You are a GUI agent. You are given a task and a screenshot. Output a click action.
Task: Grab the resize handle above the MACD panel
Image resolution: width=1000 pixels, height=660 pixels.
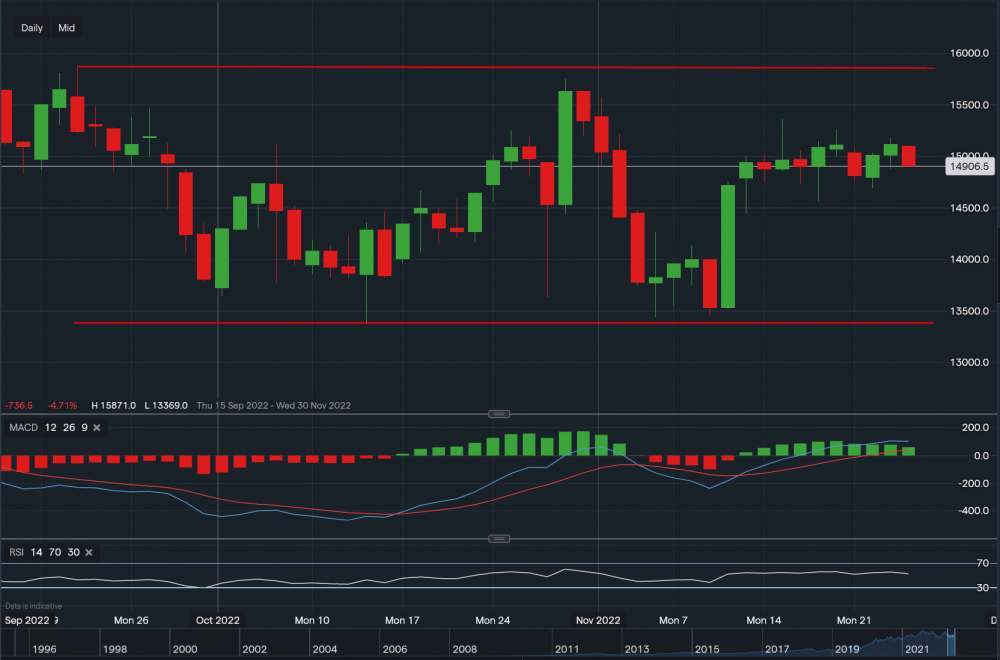click(x=497, y=414)
